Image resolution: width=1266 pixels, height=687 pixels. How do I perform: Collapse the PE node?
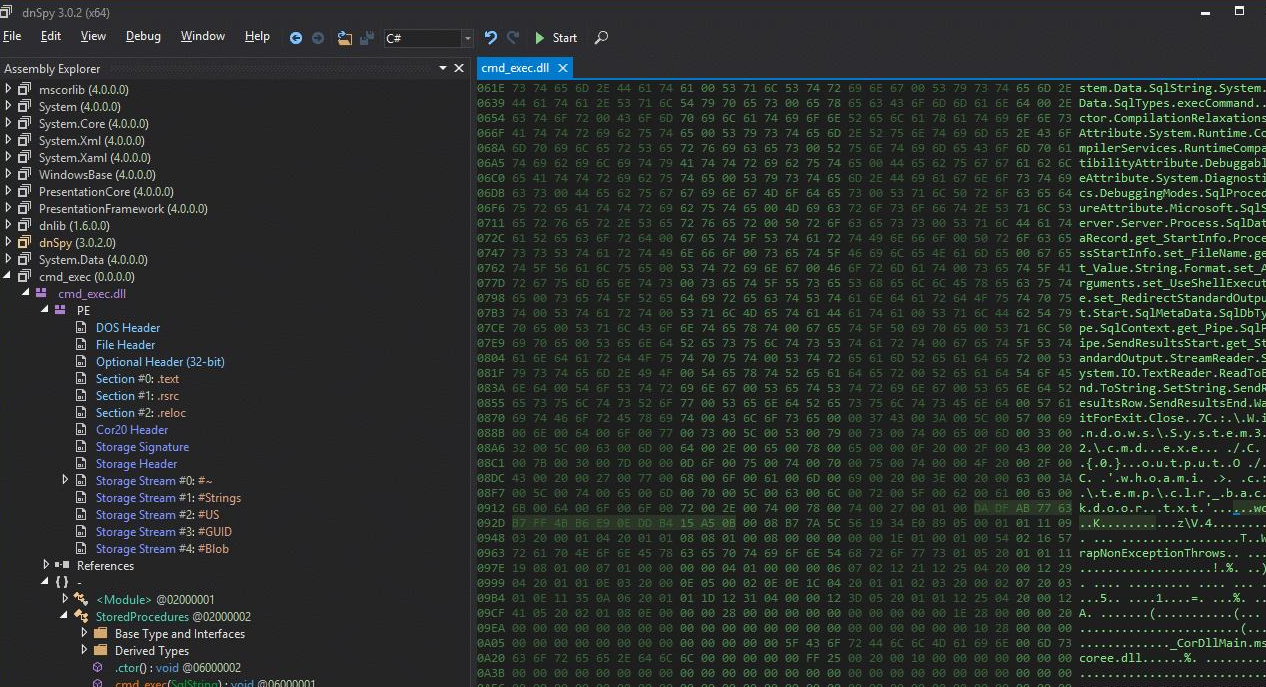(x=45, y=311)
